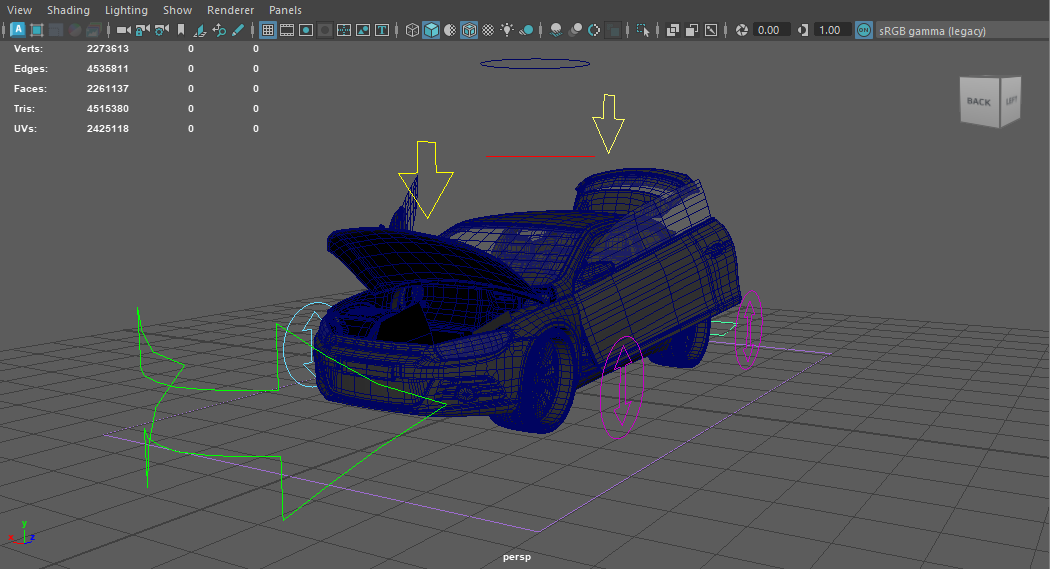The width and height of the screenshot is (1050, 569).
Task: Open Camera Attributes from the toolbar
Action: [x=162, y=30]
